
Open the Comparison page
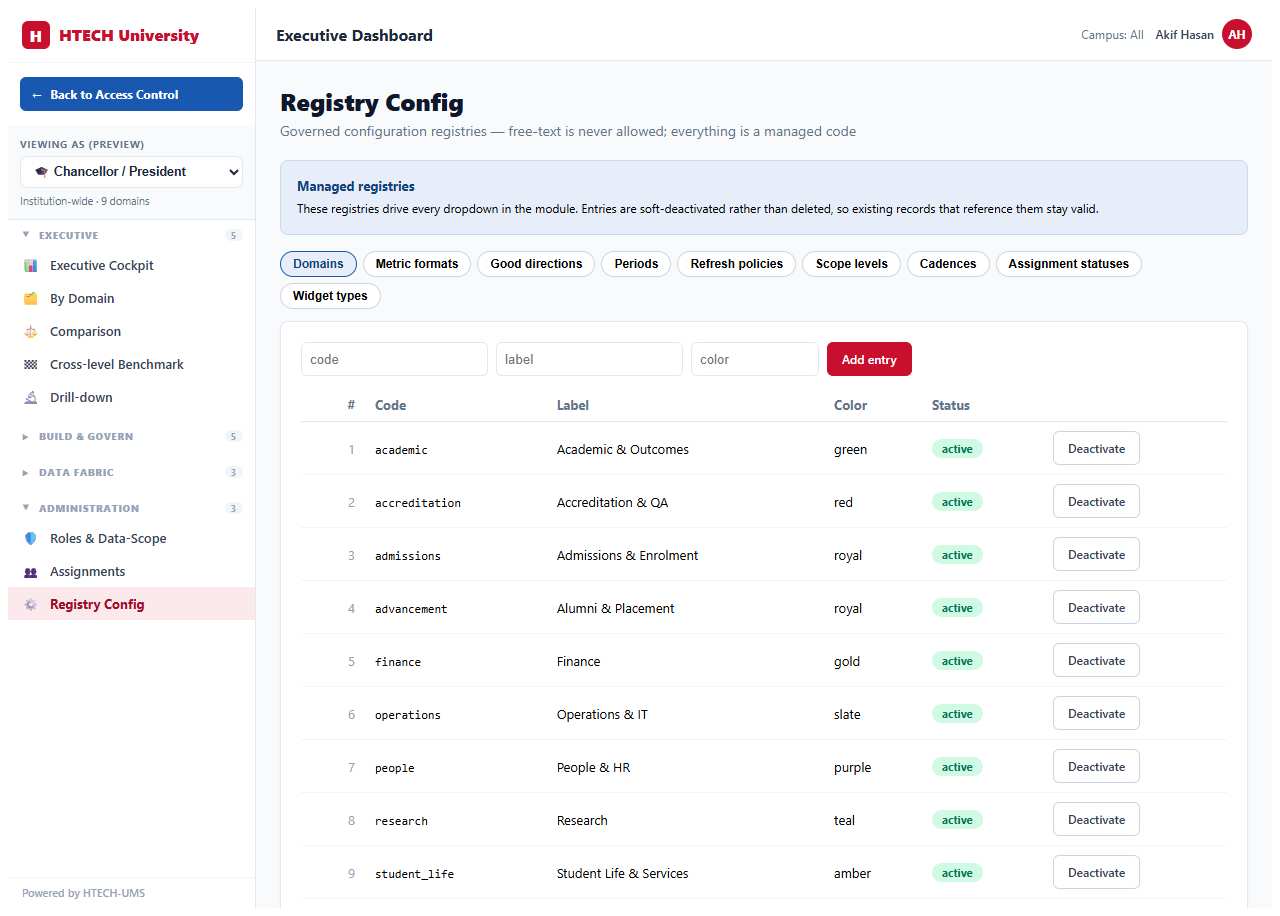(x=131, y=332)
